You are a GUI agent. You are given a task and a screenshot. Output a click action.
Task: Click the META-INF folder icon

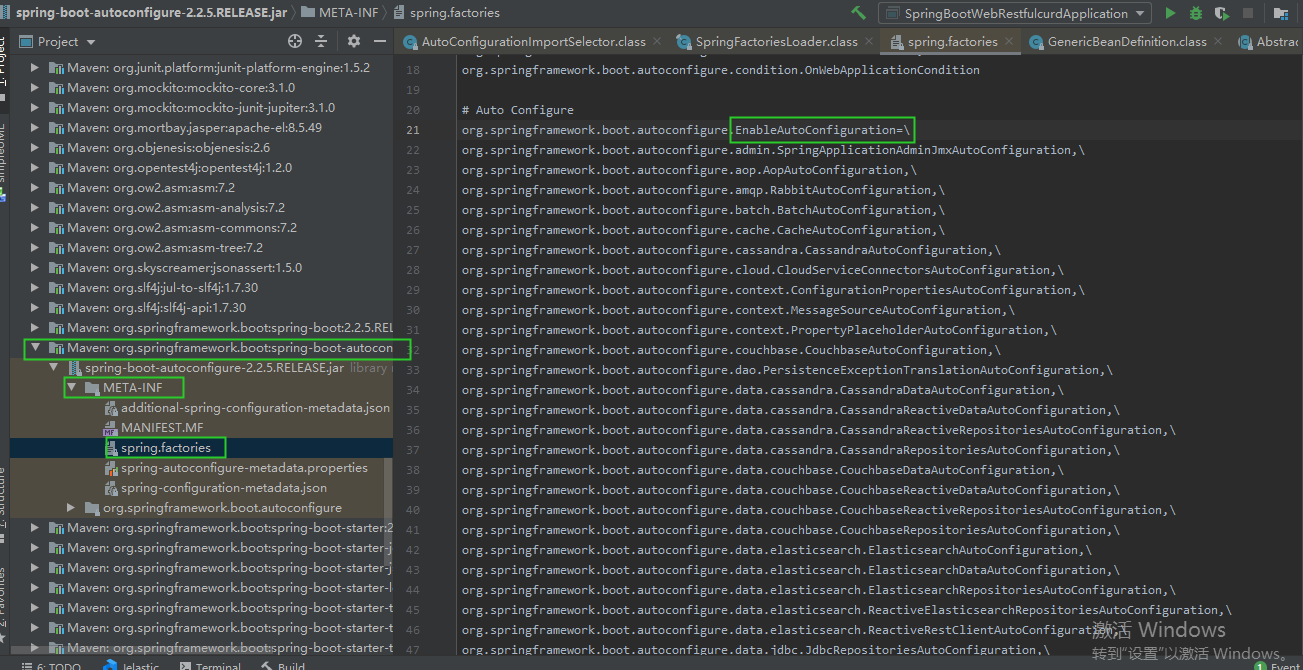coord(92,388)
